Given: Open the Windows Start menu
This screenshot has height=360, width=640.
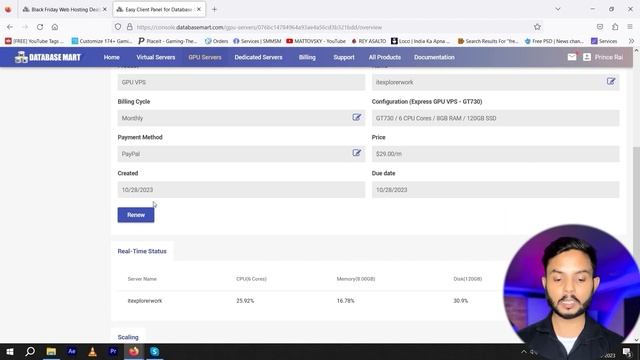Looking at the screenshot, I should [10, 351].
